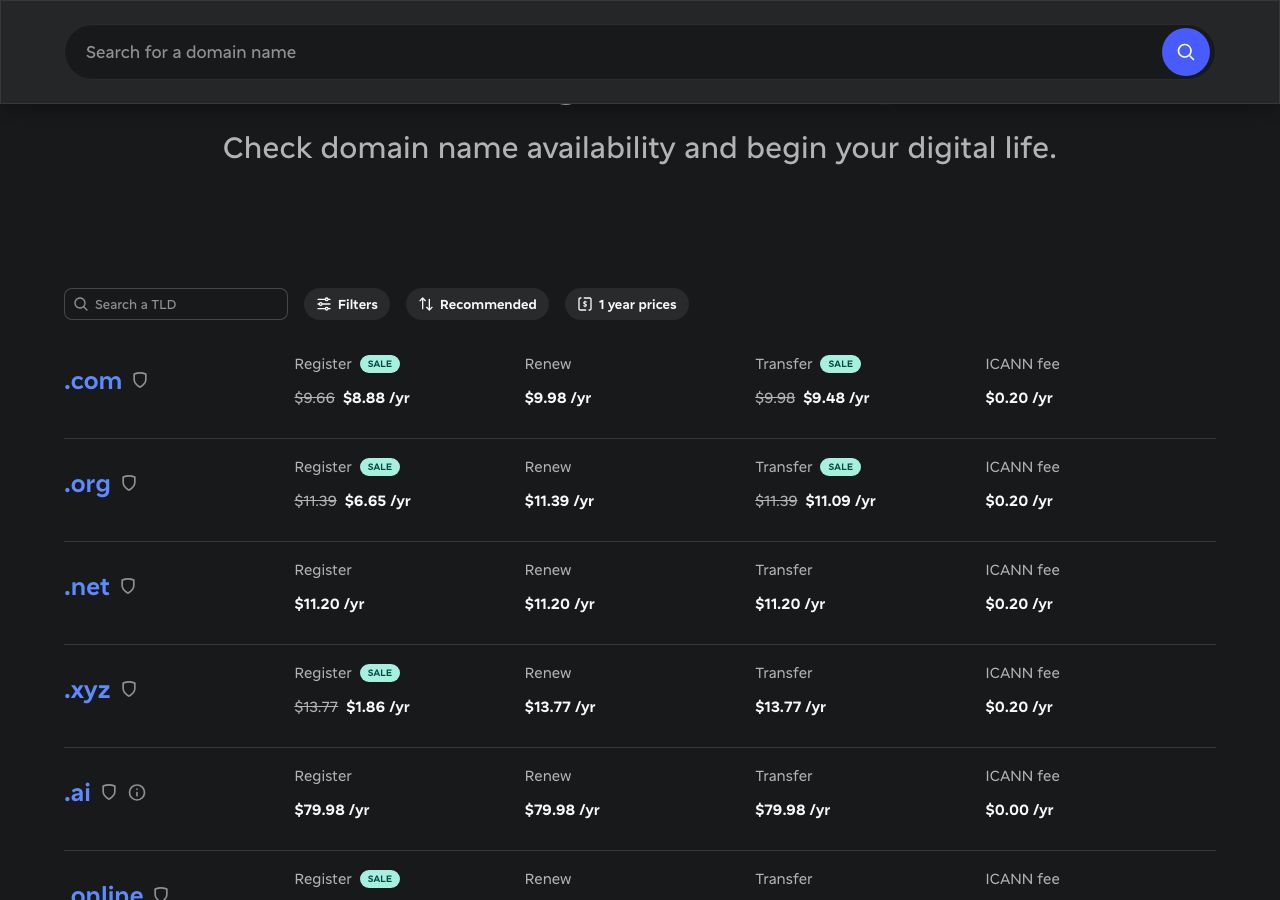Click the shield icon beside .online
1280x900 pixels.
point(161,893)
